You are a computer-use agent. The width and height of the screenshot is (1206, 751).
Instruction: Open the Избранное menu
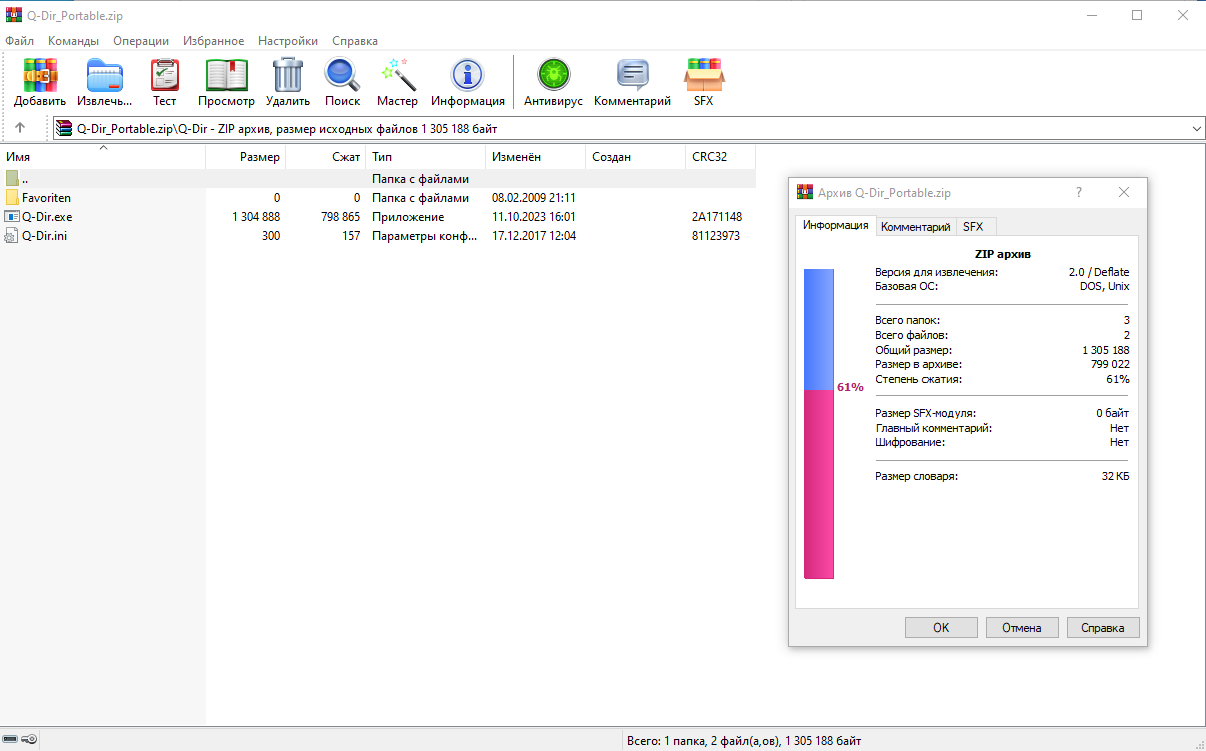214,41
